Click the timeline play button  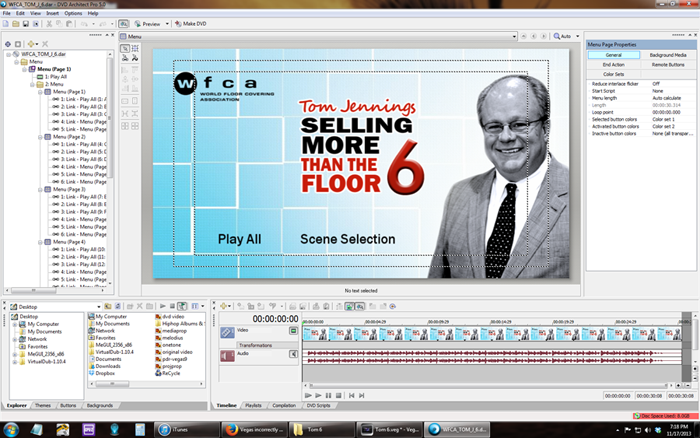318,396
